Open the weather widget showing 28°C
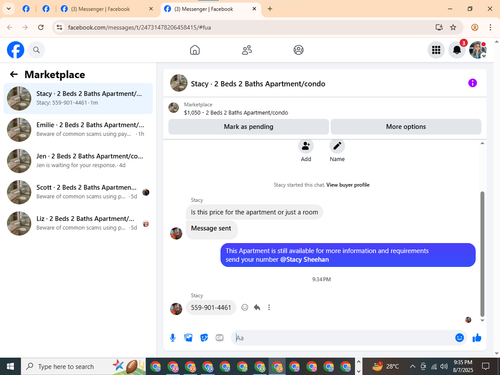Screen dimensions: 500x375 385,367
